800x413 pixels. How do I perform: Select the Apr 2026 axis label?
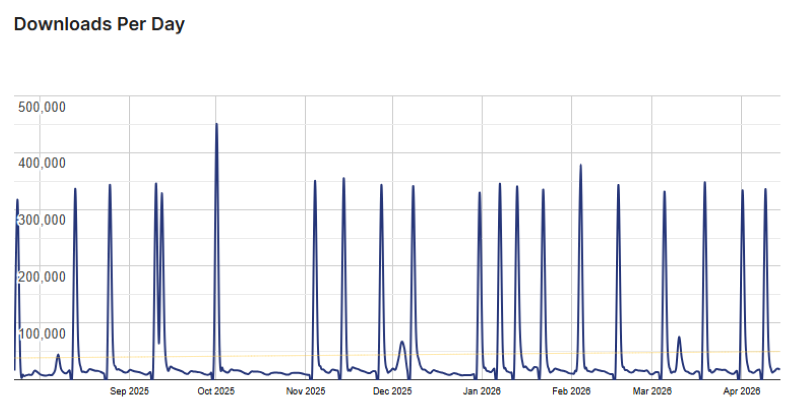click(x=742, y=391)
